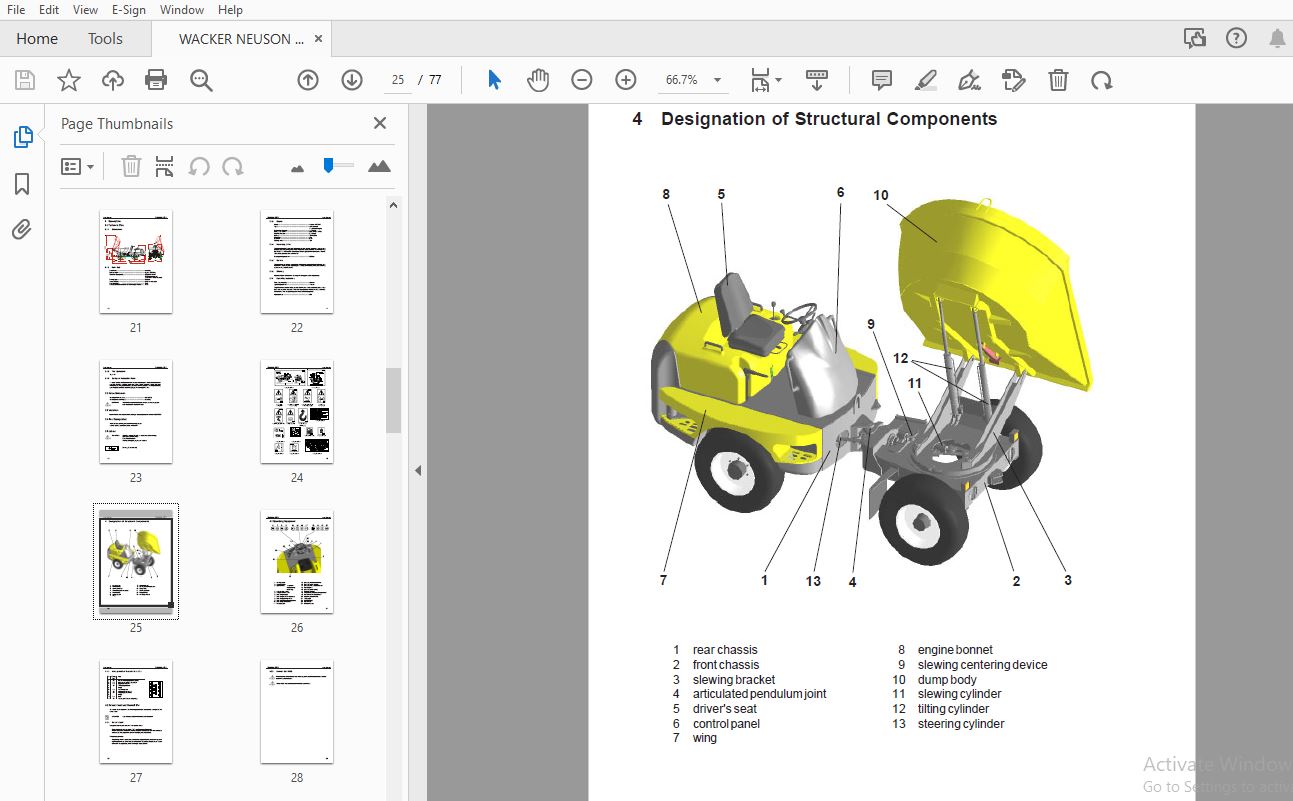The height and width of the screenshot is (801, 1293).
Task: Add document to favorites star icon
Action: click(69, 80)
